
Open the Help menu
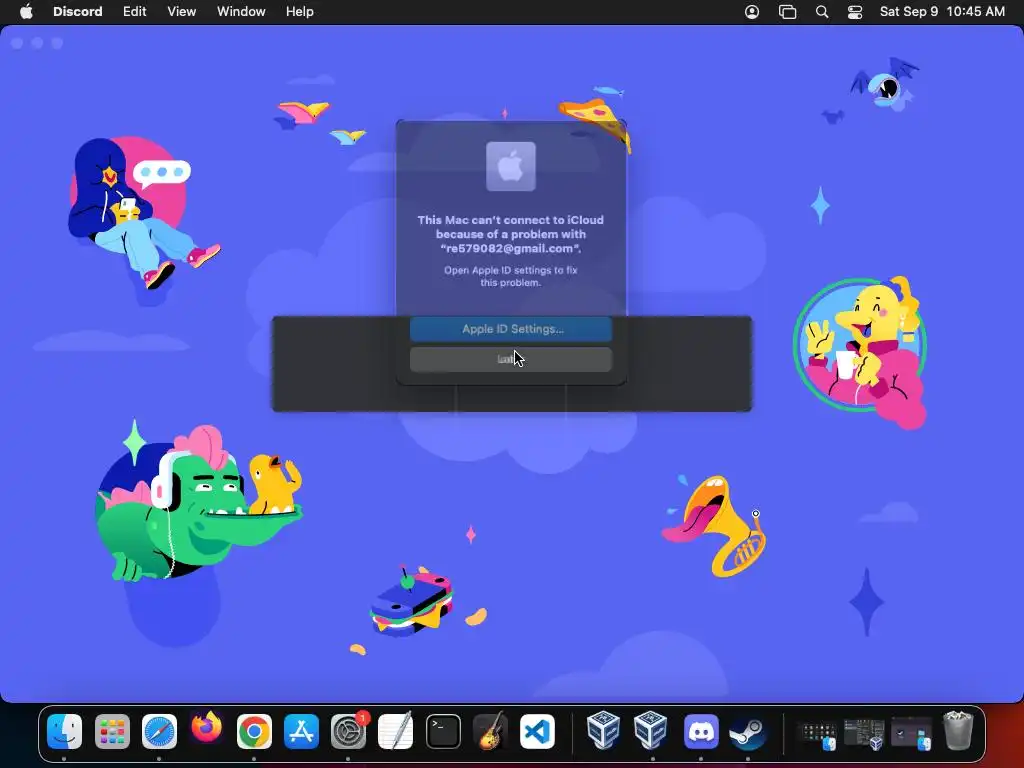(300, 12)
